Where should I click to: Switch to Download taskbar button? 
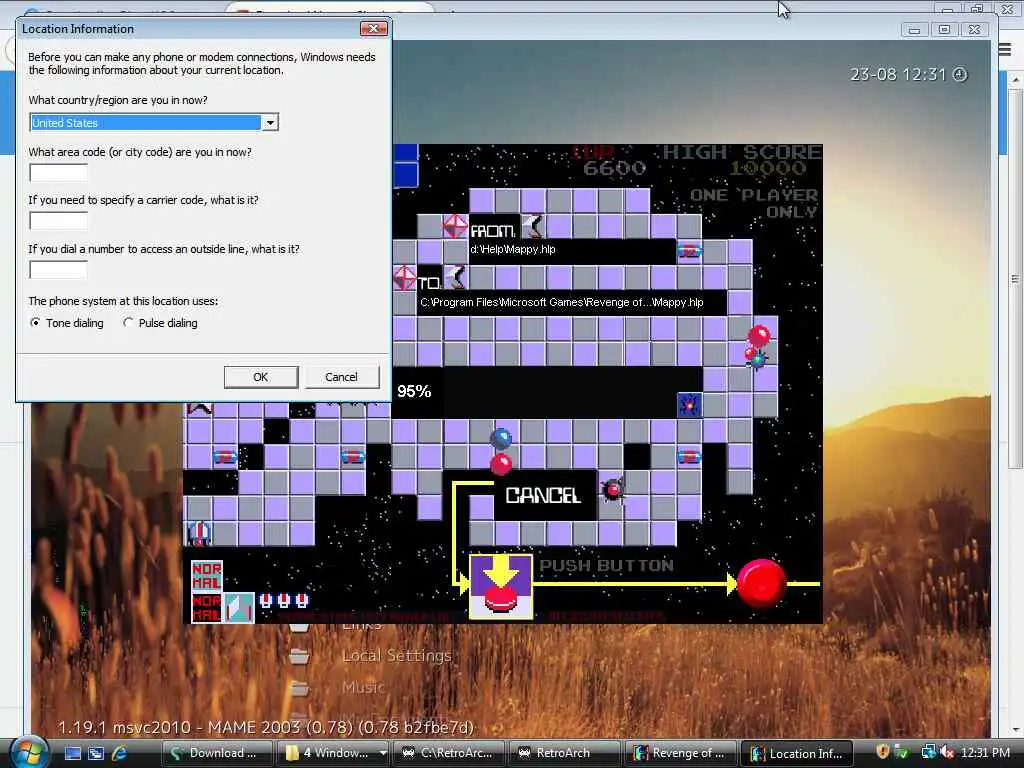click(x=217, y=753)
